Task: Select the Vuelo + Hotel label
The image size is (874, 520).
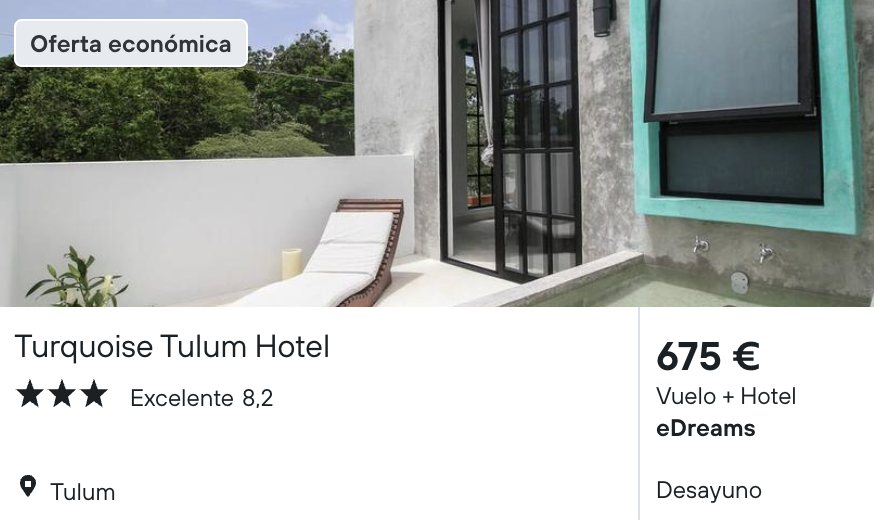Action: pyautogui.click(x=726, y=396)
